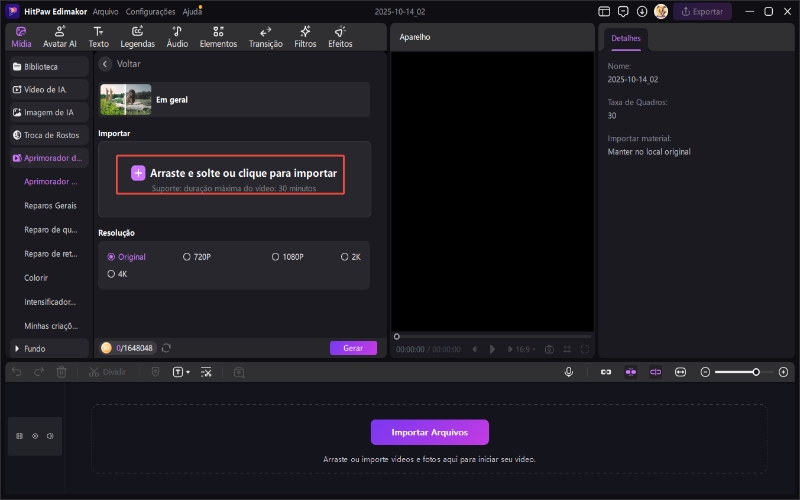This screenshot has height=500, width=800.
Task: Click the Dividir split tool
Action: [x=107, y=372]
